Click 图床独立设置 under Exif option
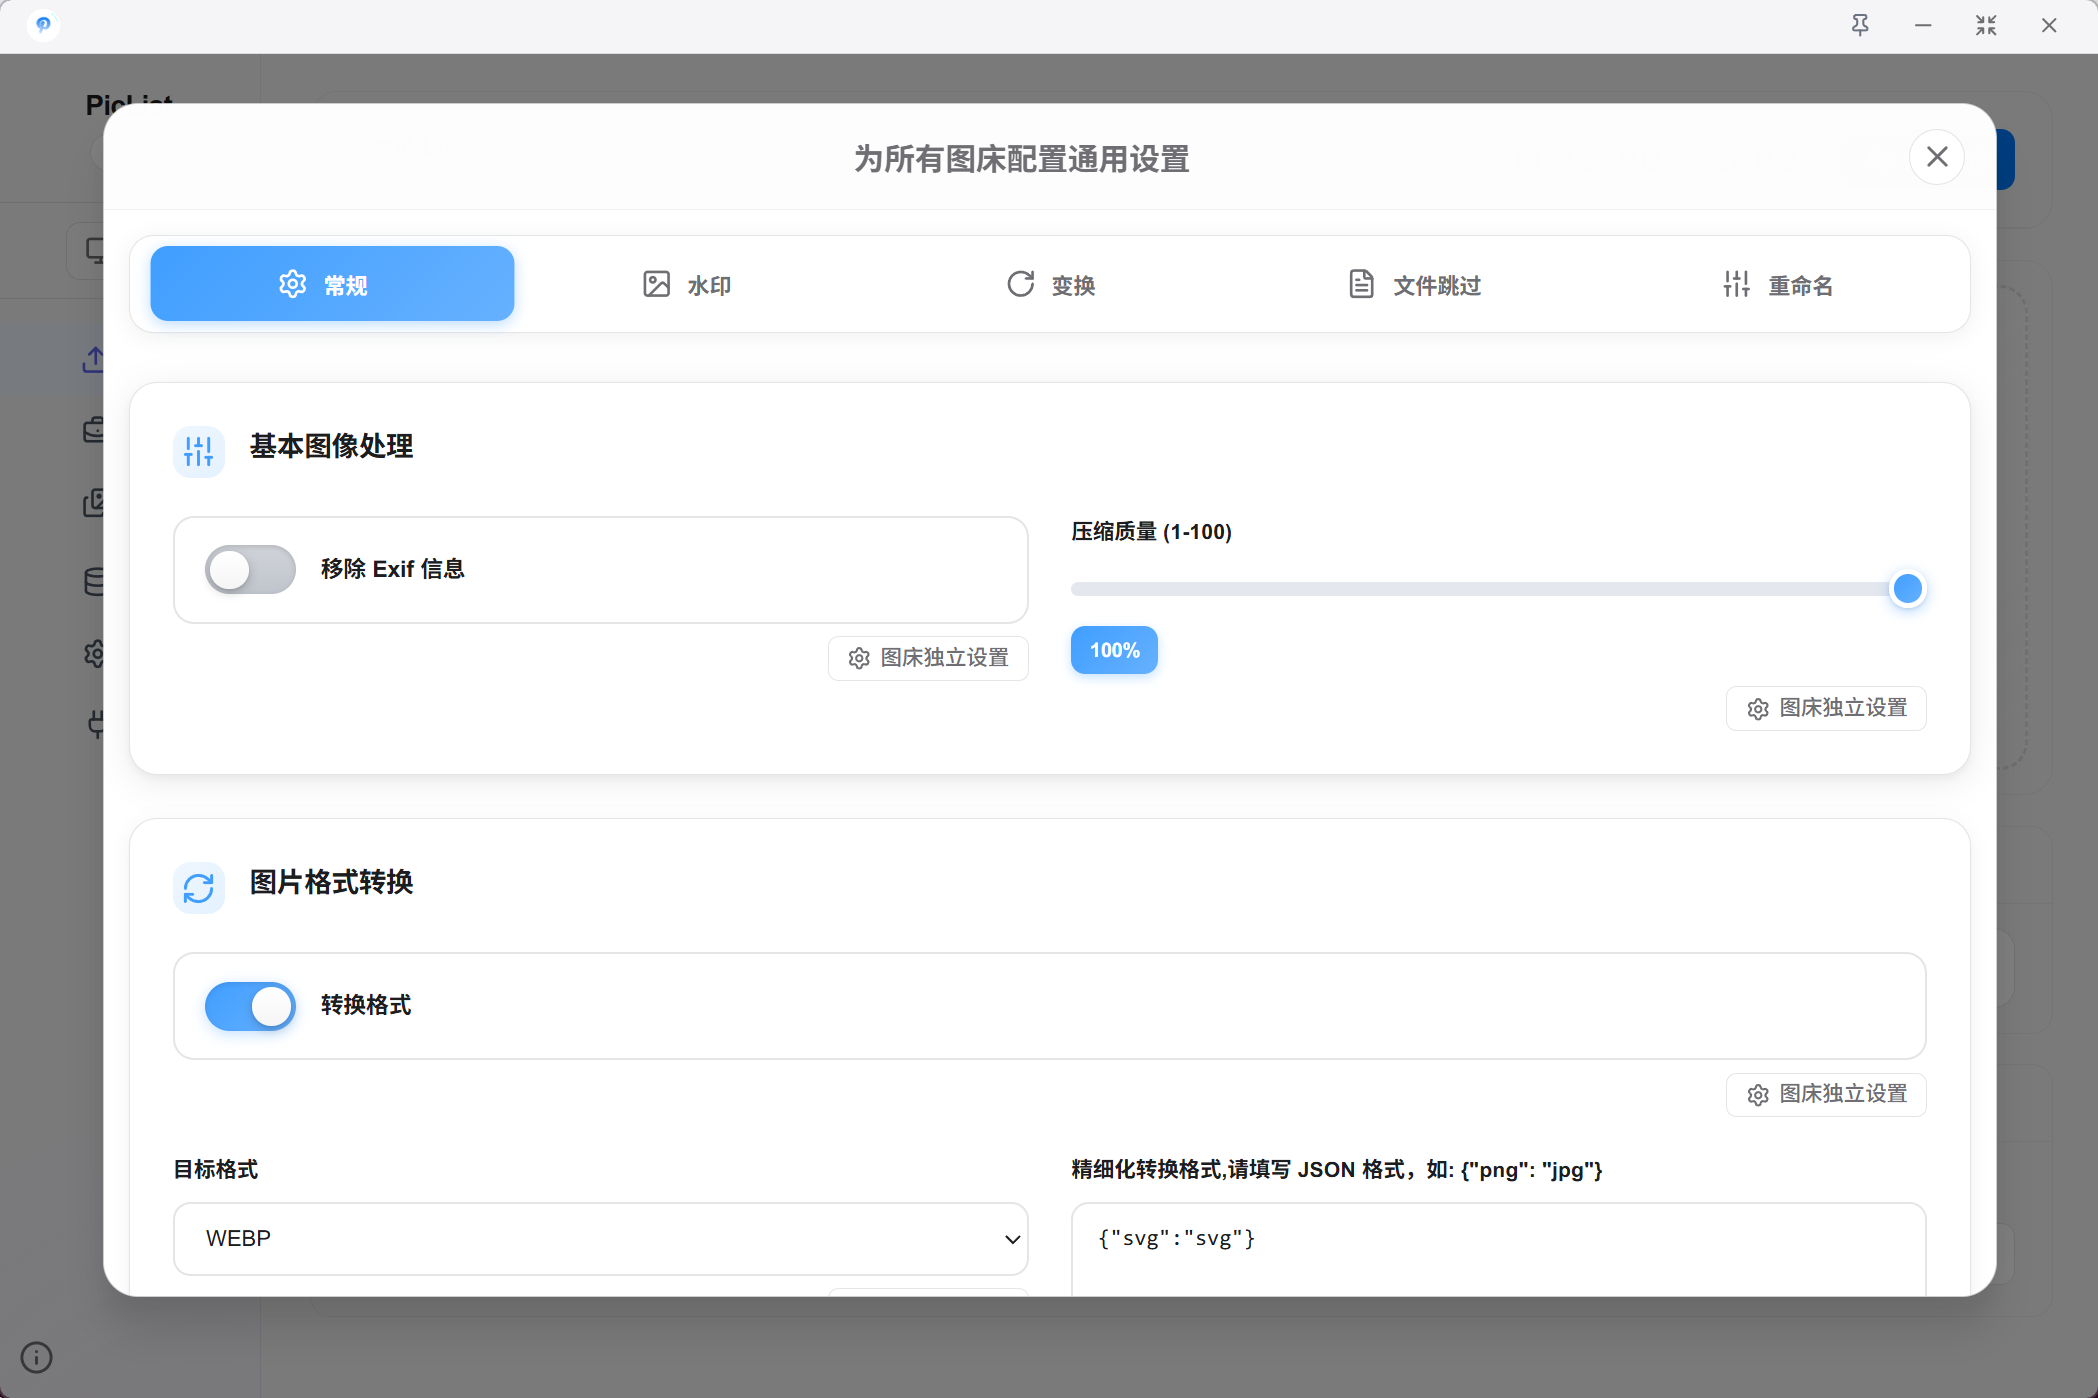 click(928, 658)
